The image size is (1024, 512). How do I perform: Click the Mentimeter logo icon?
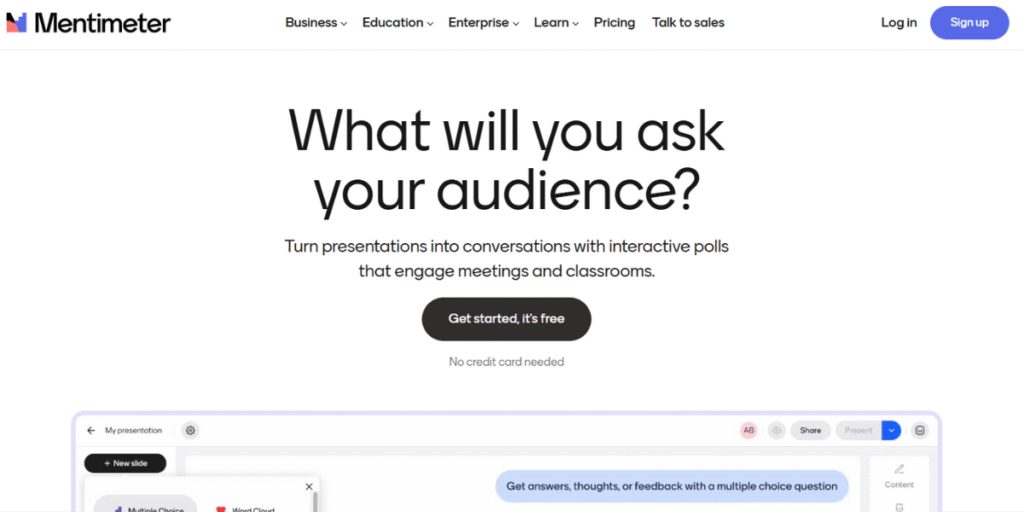(x=16, y=23)
